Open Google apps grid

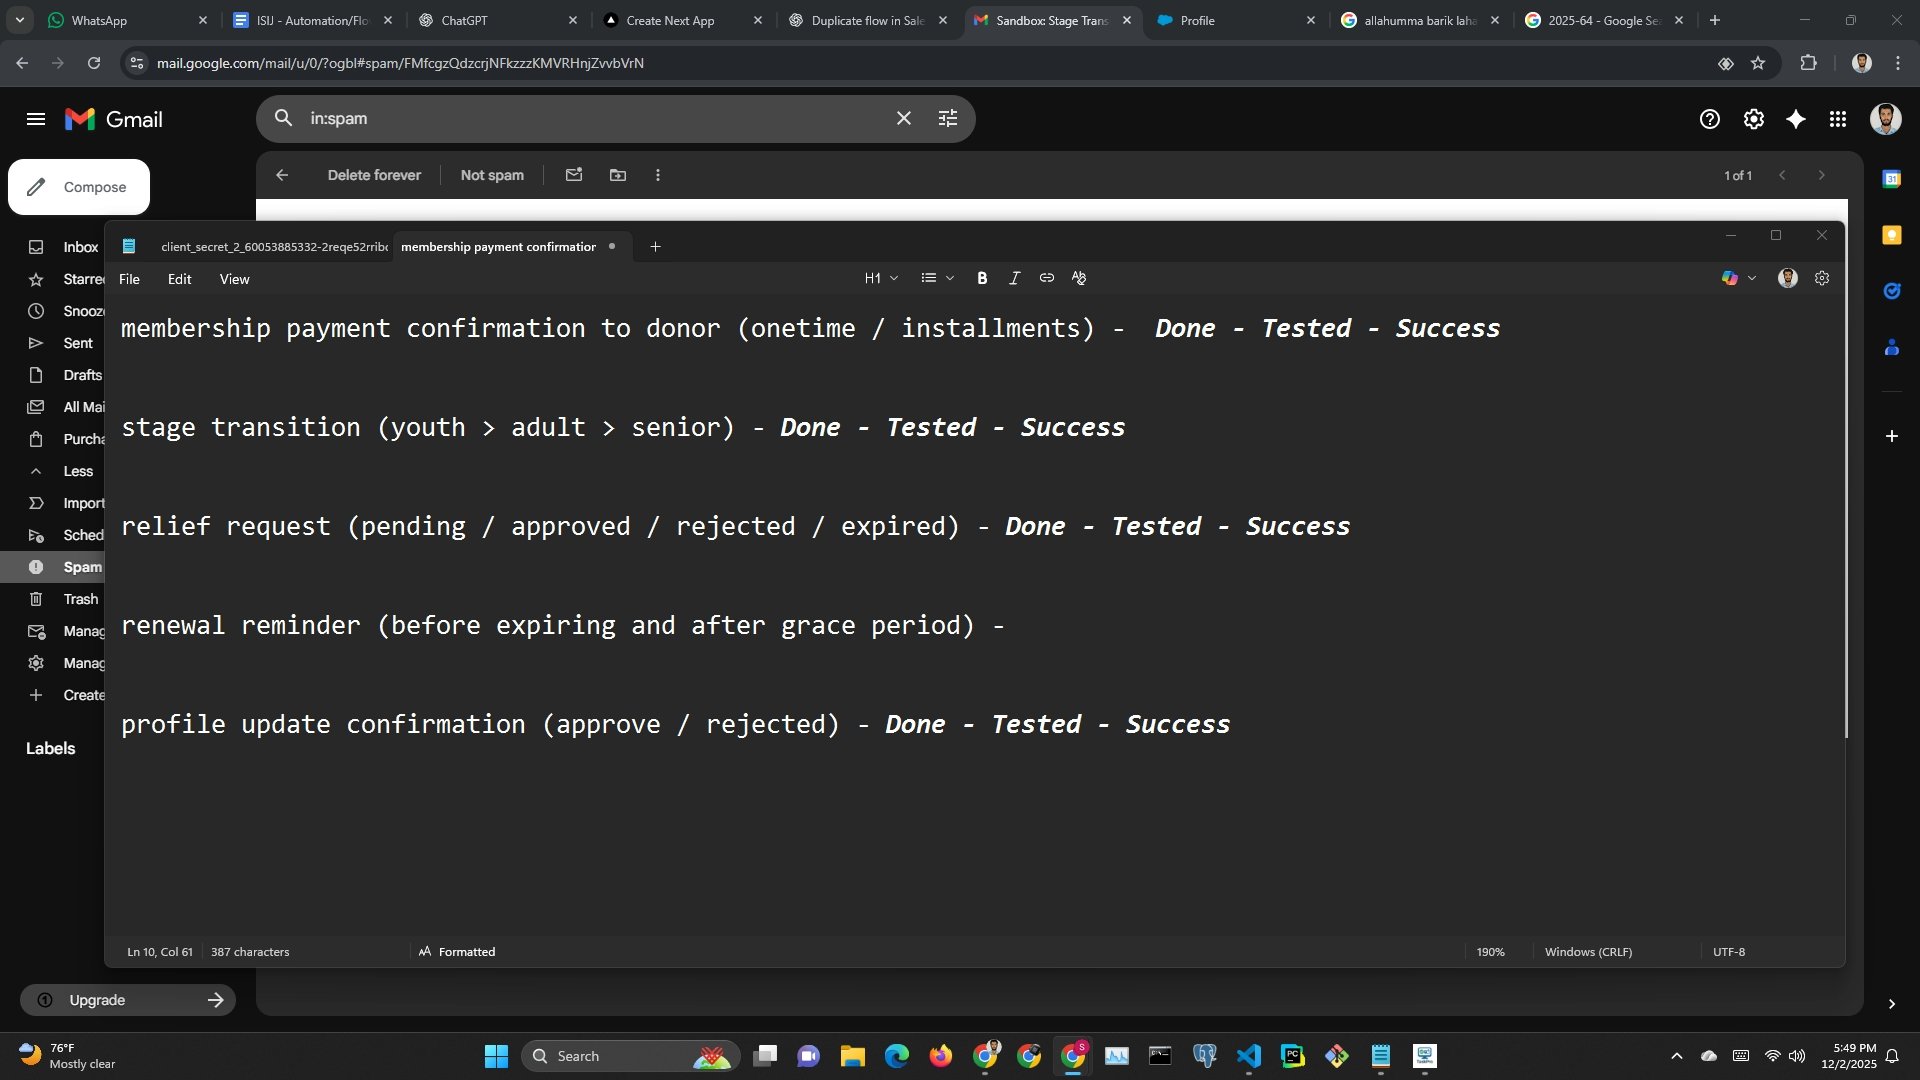pos(1838,119)
